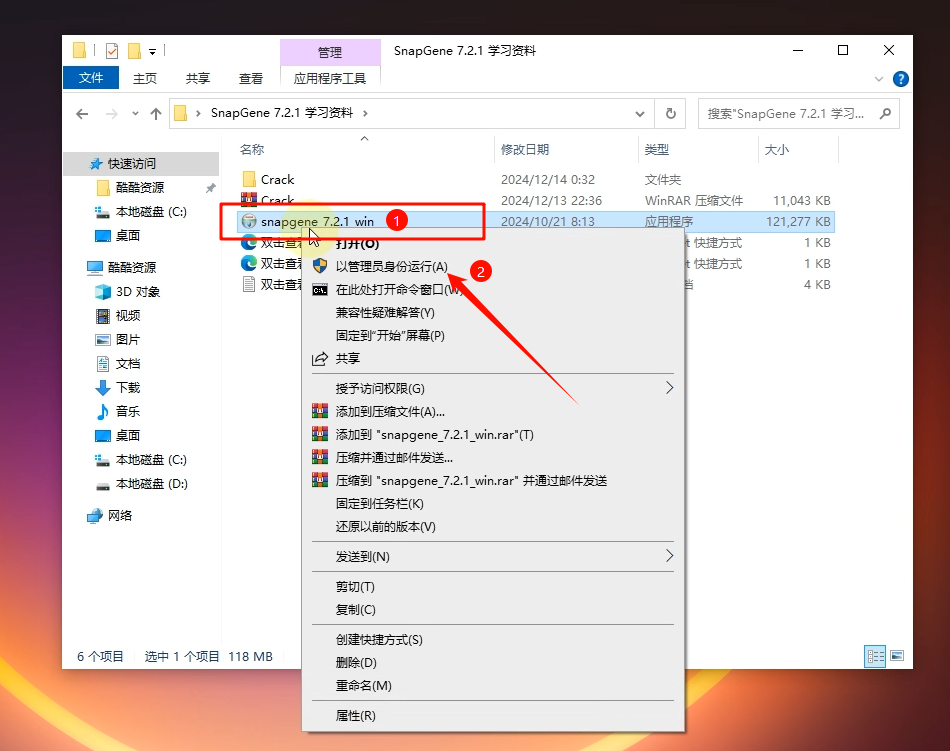Image resolution: width=950 pixels, height=751 pixels.
Task: Choose Run as administrator option
Action: coord(391,267)
